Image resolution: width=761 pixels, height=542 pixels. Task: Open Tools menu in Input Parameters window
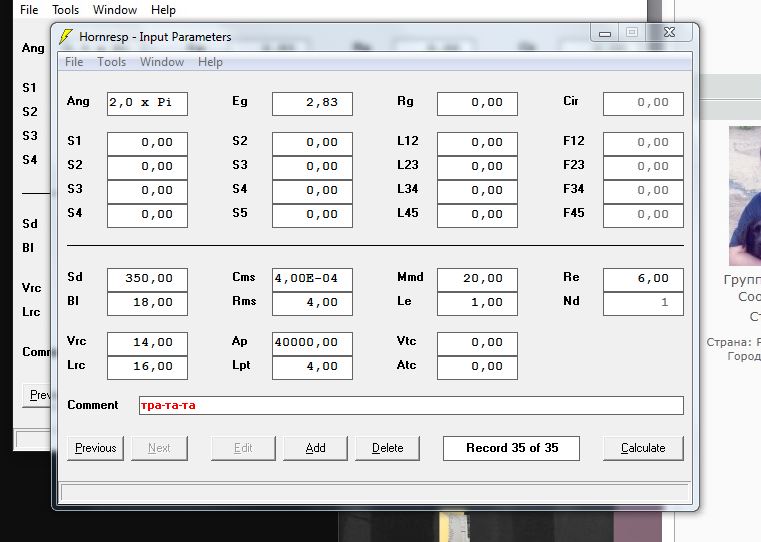tap(112, 62)
